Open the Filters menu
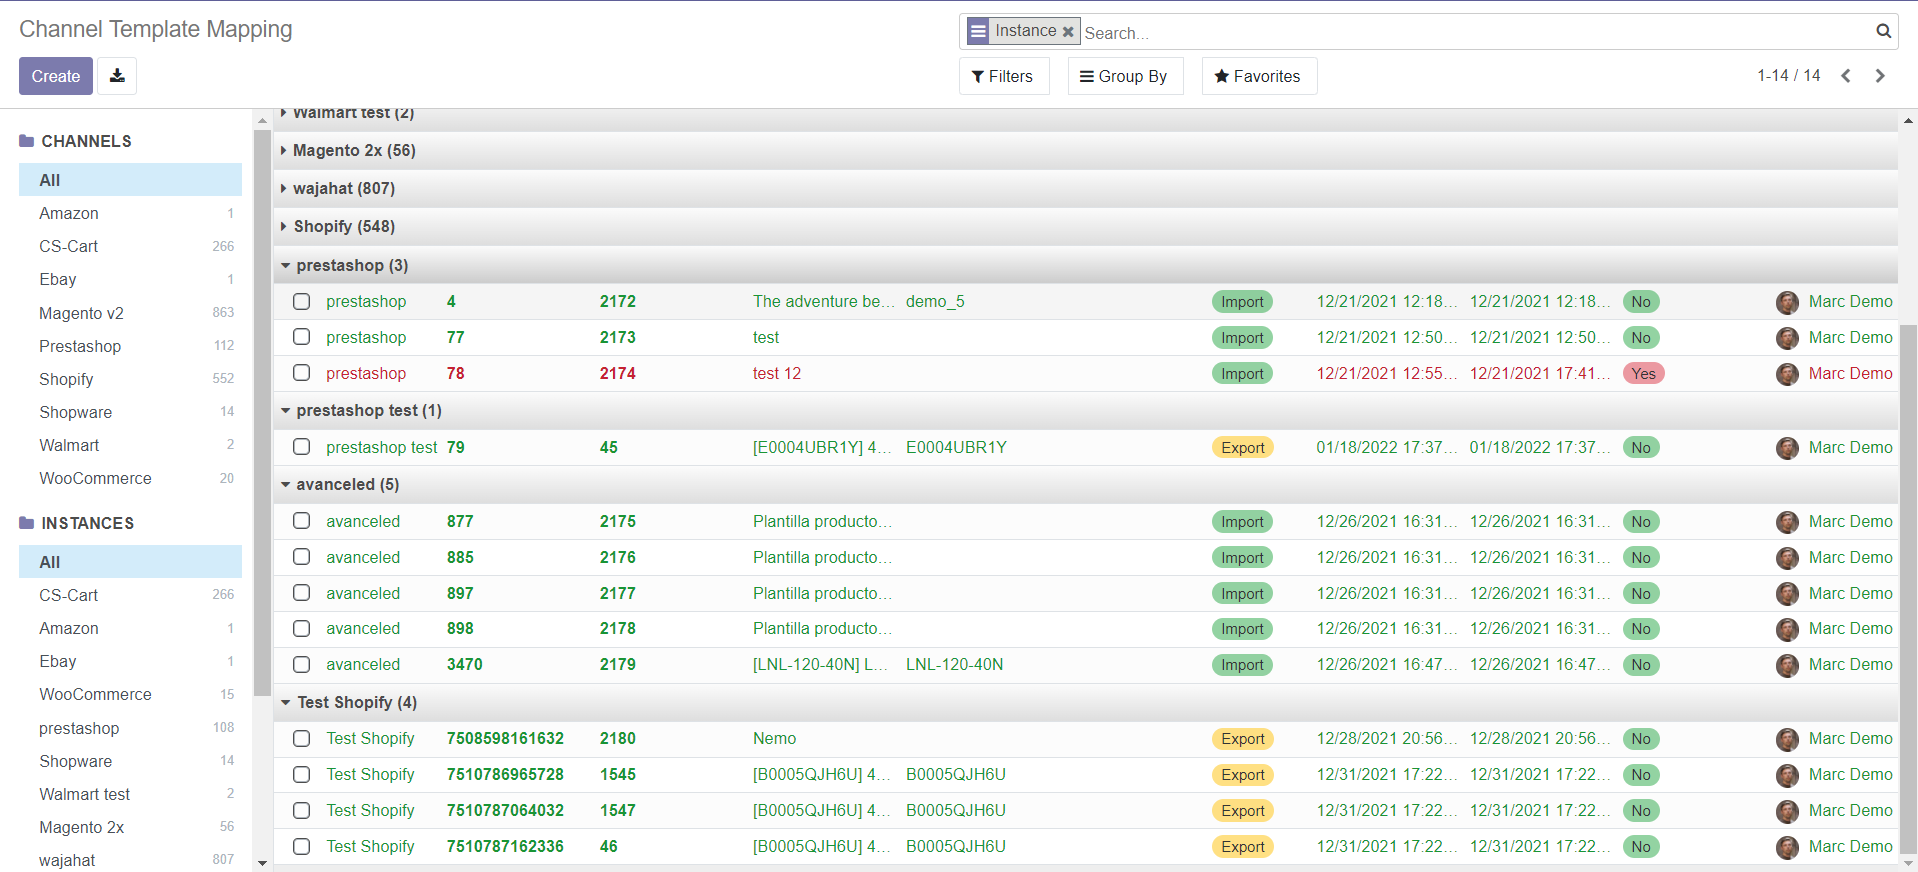The image size is (1918, 872). point(1003,76)
